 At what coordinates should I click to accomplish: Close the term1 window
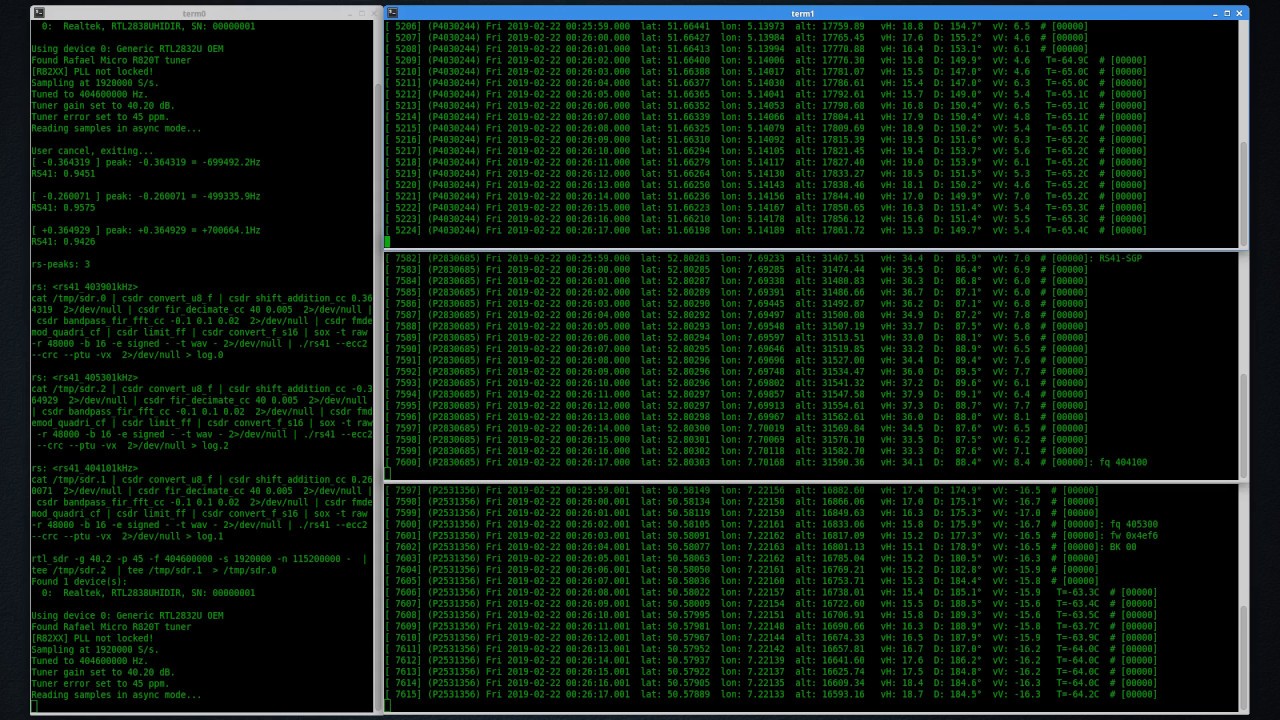point(1241,13)
